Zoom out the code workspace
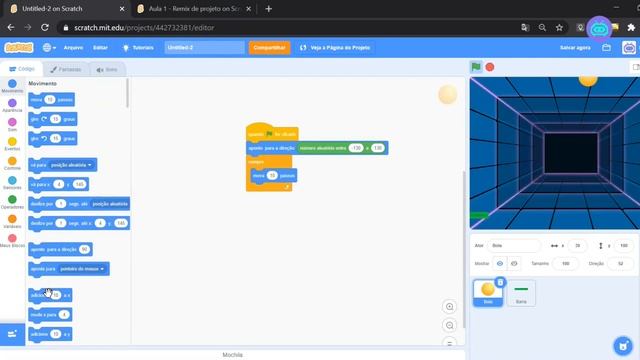 point(449,325)
